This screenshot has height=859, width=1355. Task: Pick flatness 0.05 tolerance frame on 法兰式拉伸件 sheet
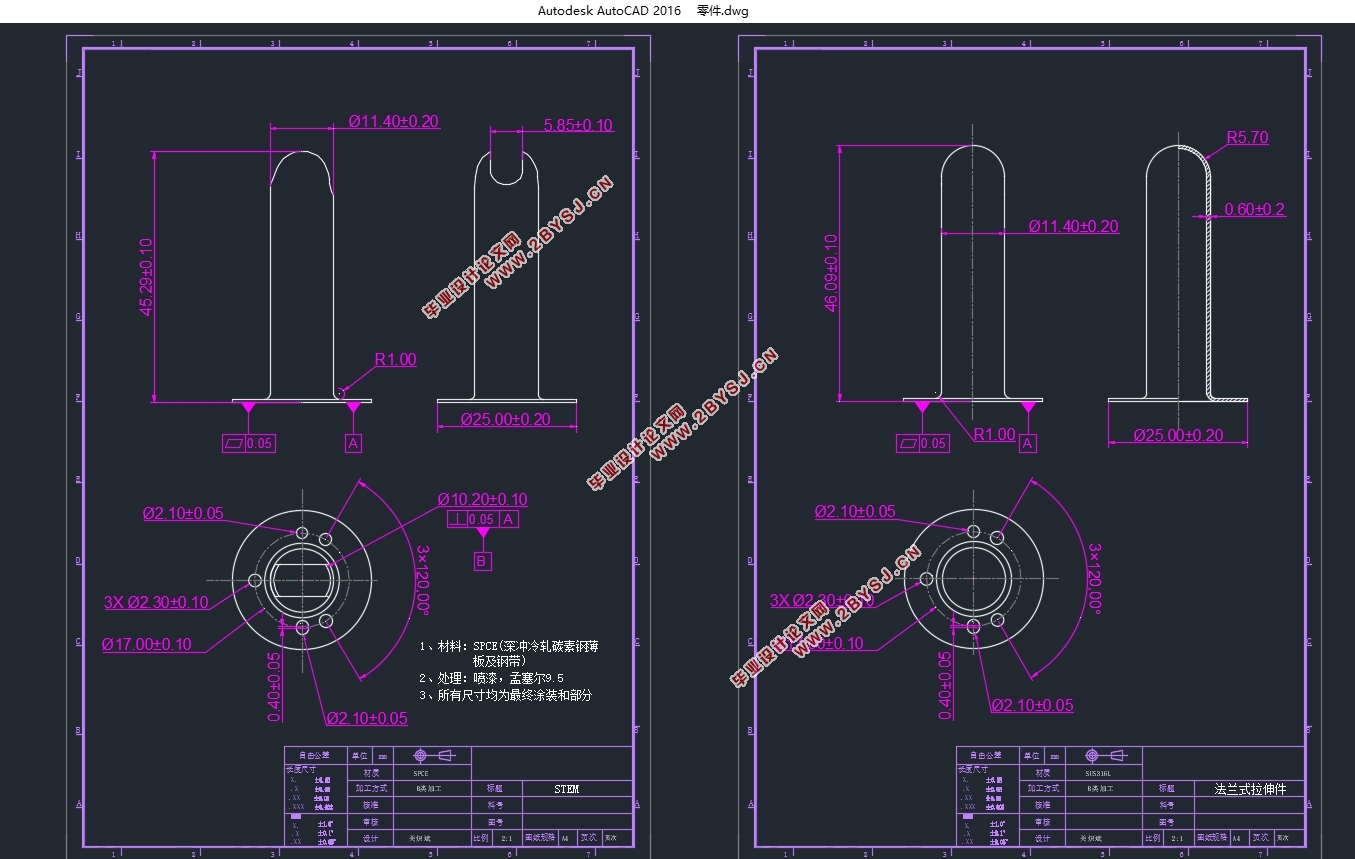tap(921, 443)
